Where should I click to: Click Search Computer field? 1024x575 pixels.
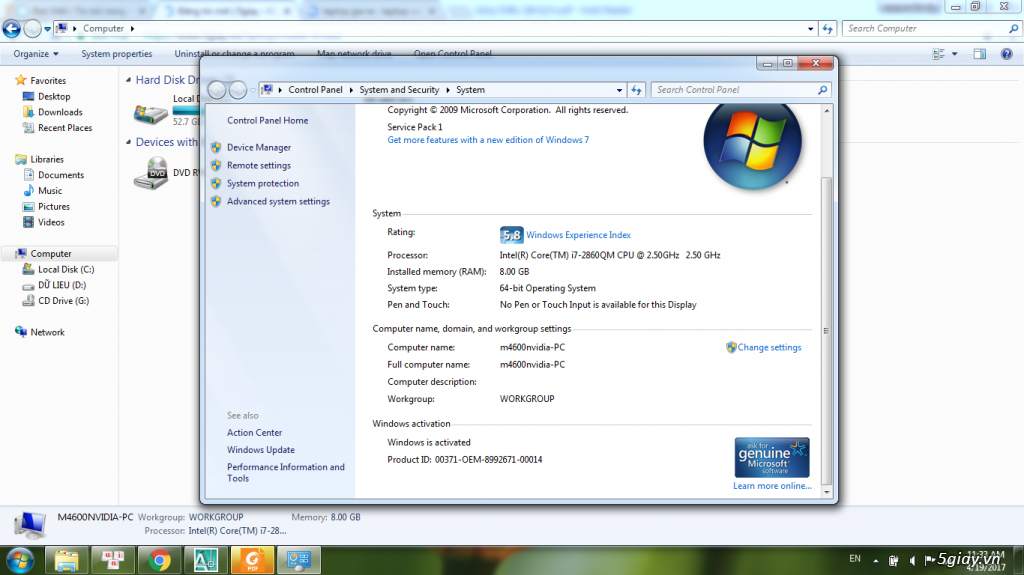coord(924,29)
